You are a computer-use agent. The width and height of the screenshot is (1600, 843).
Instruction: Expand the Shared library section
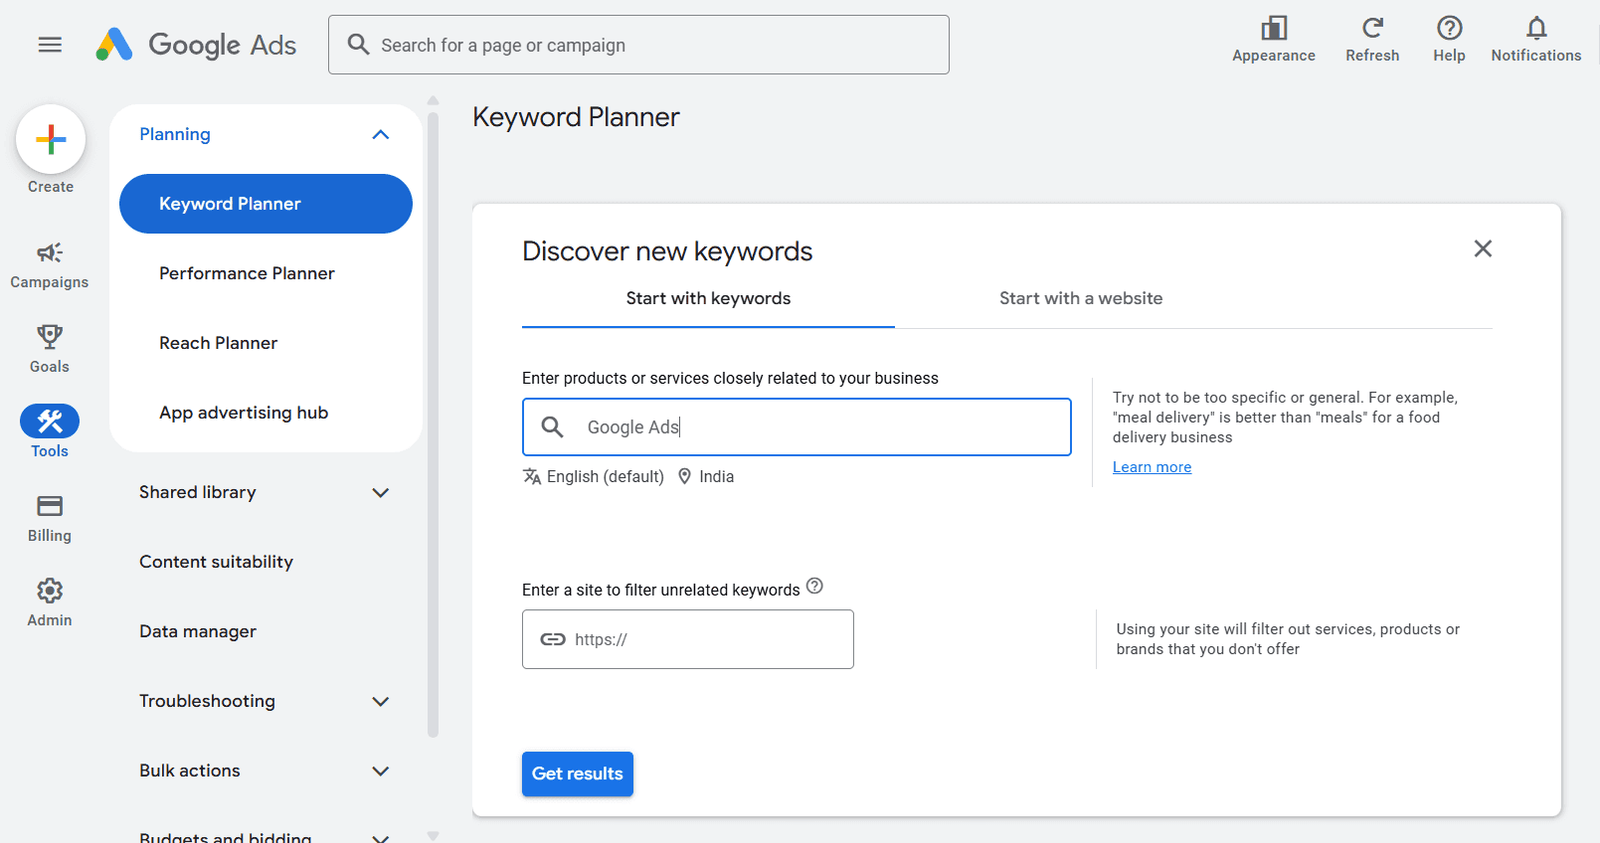(380, 493)
